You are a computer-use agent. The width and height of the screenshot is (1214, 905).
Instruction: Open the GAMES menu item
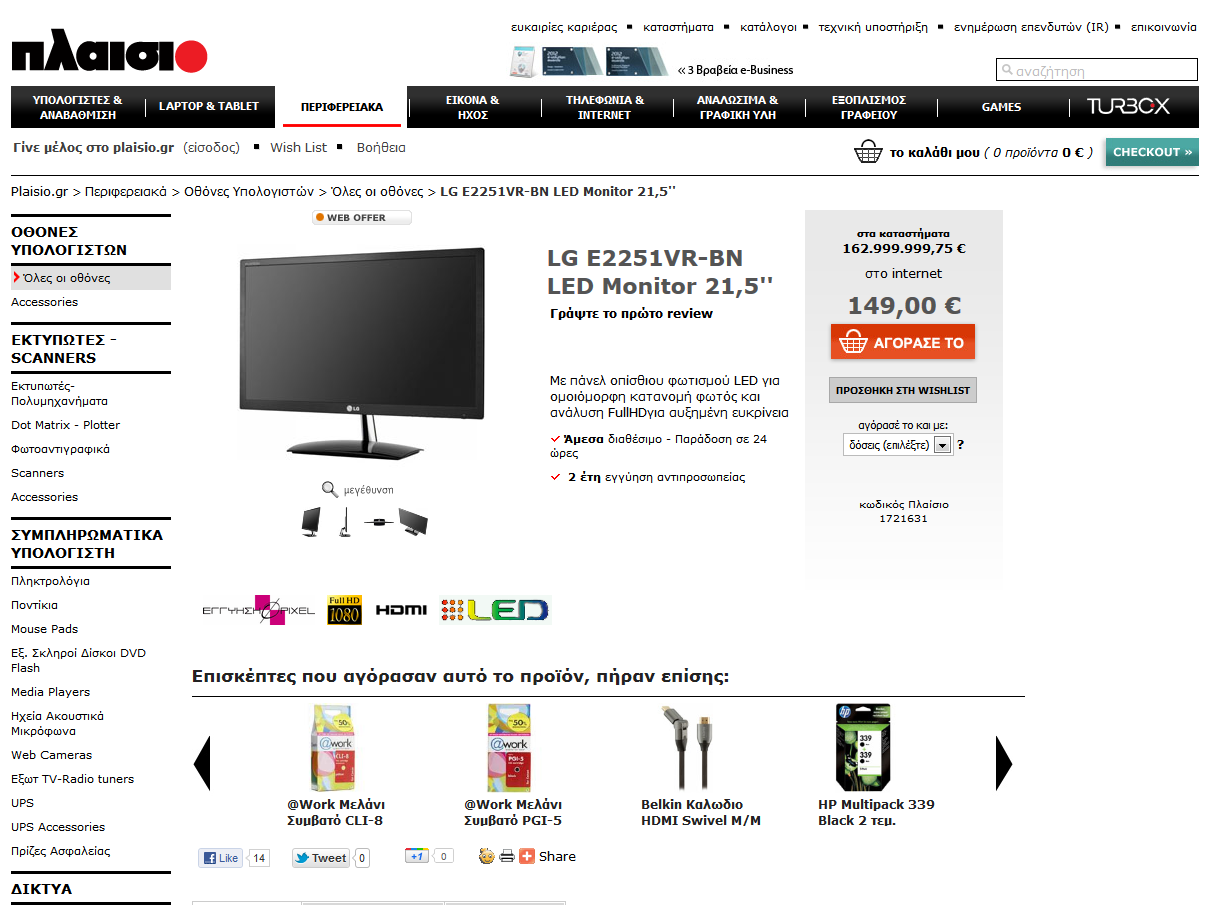tap(1001, 107)
